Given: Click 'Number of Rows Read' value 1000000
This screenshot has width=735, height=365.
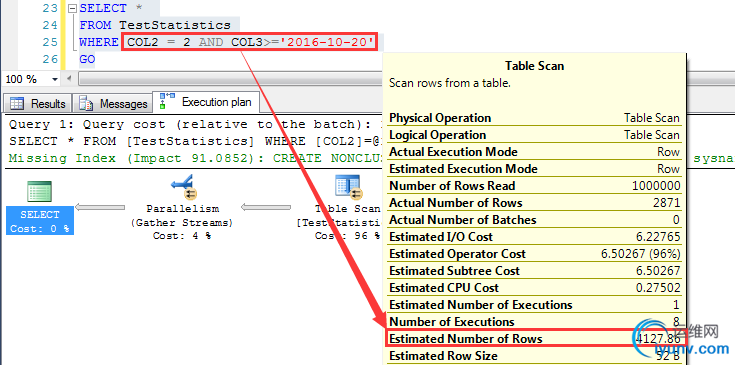Looking at the screenshot, I should 656,186.
